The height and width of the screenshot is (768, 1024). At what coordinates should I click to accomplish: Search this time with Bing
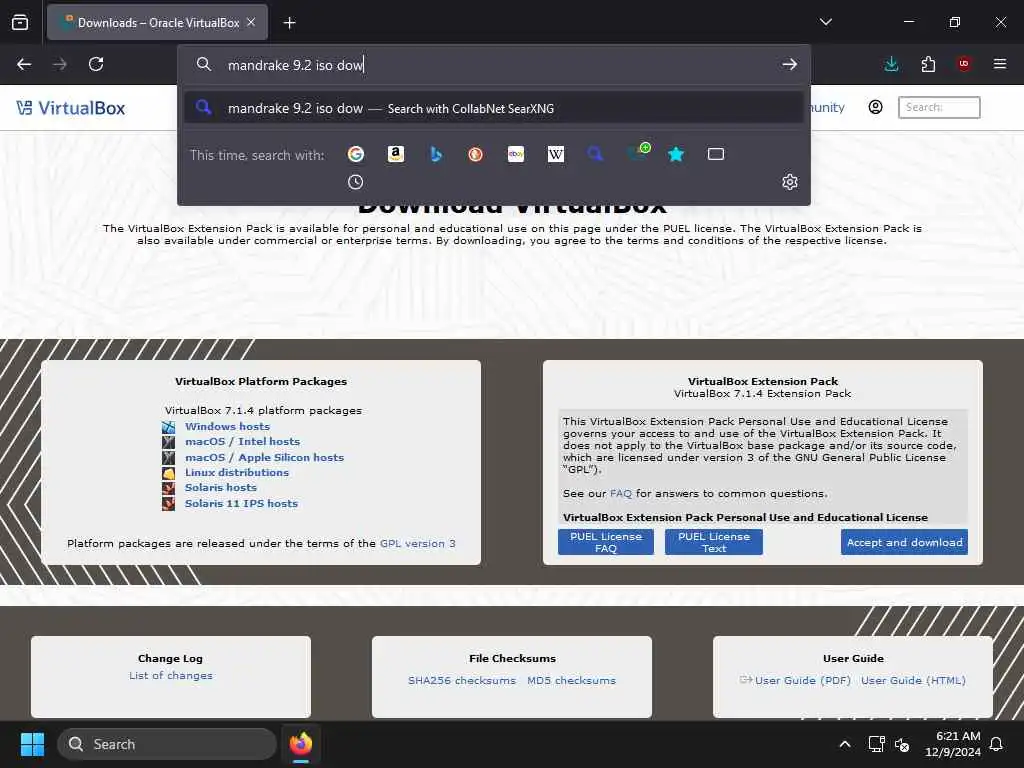(436, 154)
